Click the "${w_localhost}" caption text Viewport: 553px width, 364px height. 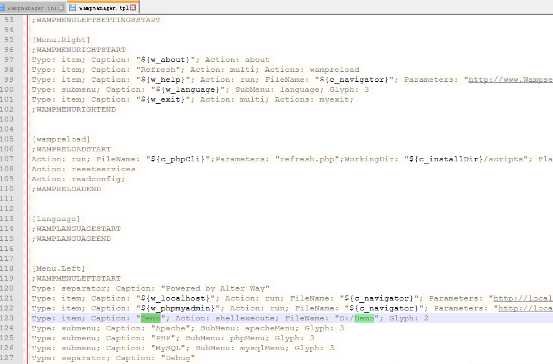tap(175, 298)
